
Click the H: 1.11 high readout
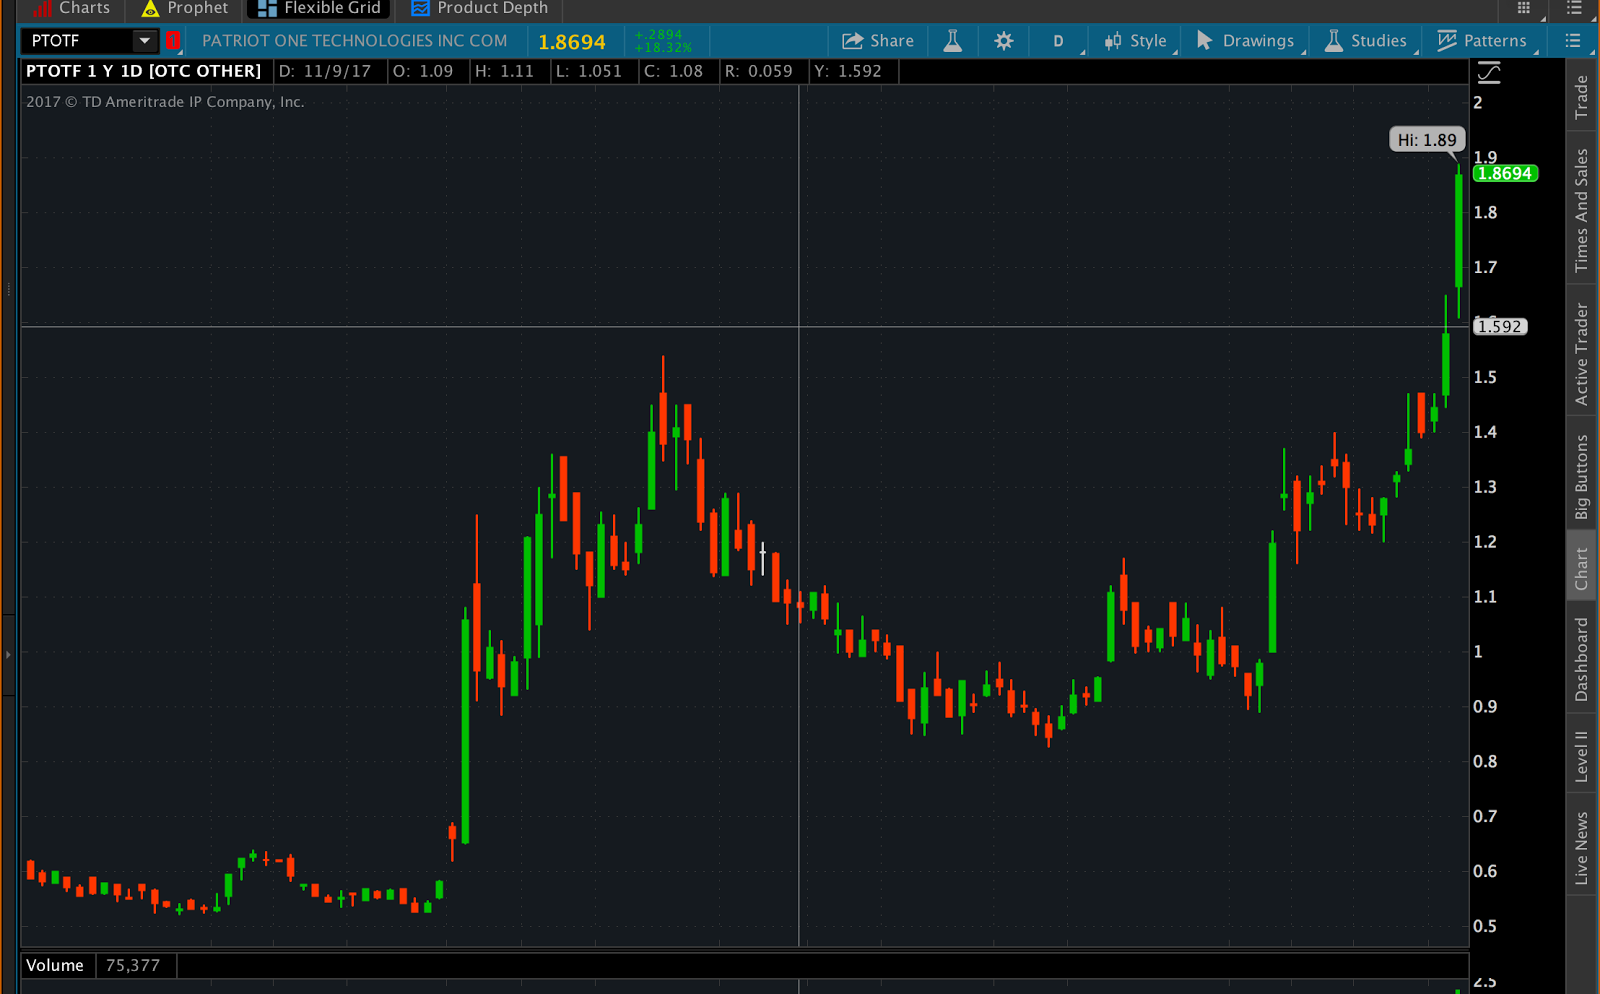pos(504,71)
